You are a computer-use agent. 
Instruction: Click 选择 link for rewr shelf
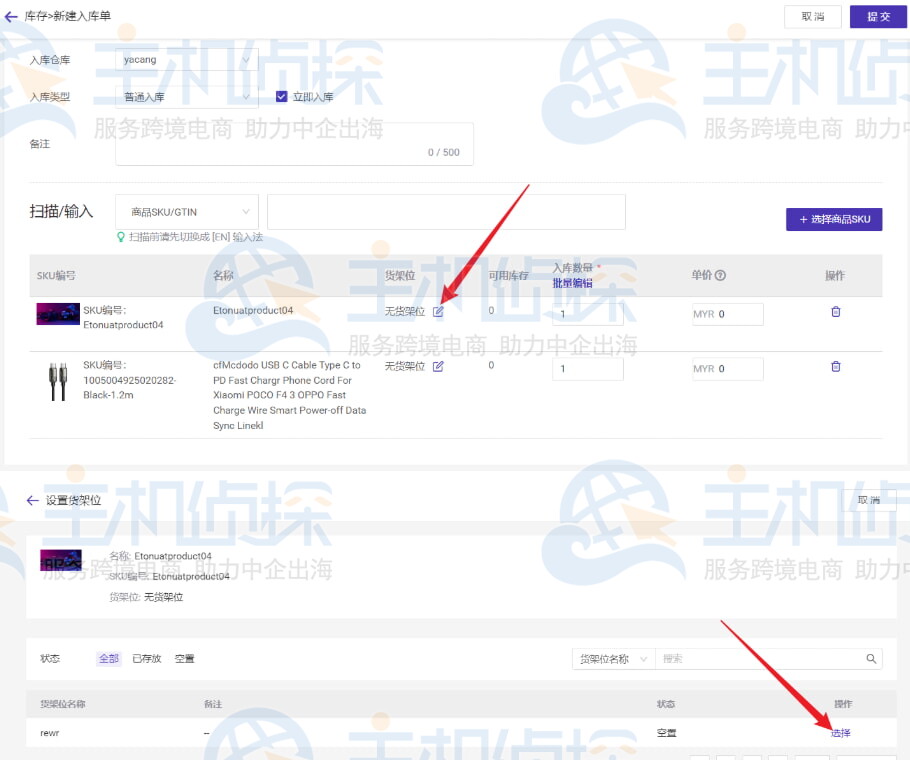point(840,733)
